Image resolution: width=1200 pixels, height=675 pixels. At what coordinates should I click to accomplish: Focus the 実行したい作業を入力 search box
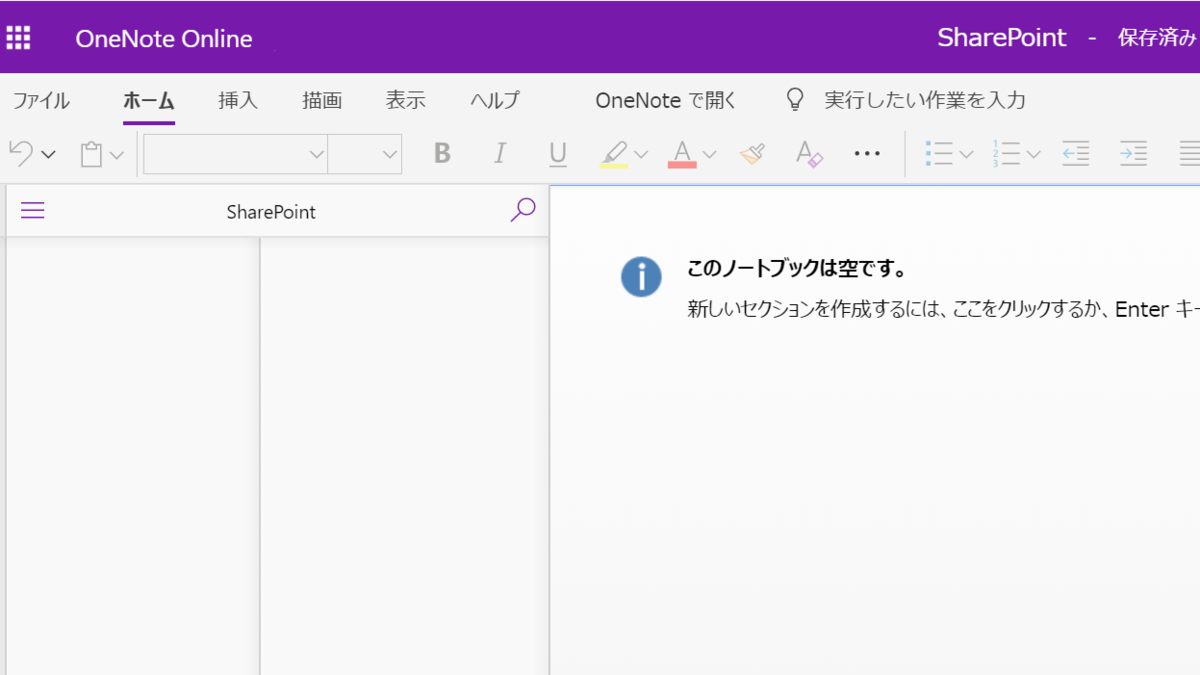pyautogui.click(x=925, y=100)
